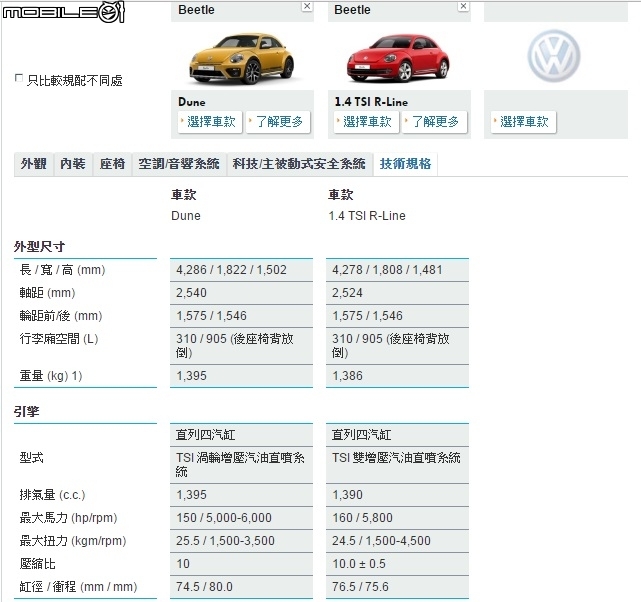Click the Dune dimensions 4,286 / 1,822 / 1,502
641x602 pixels.
pyautogui.click(x=231, y=270)
